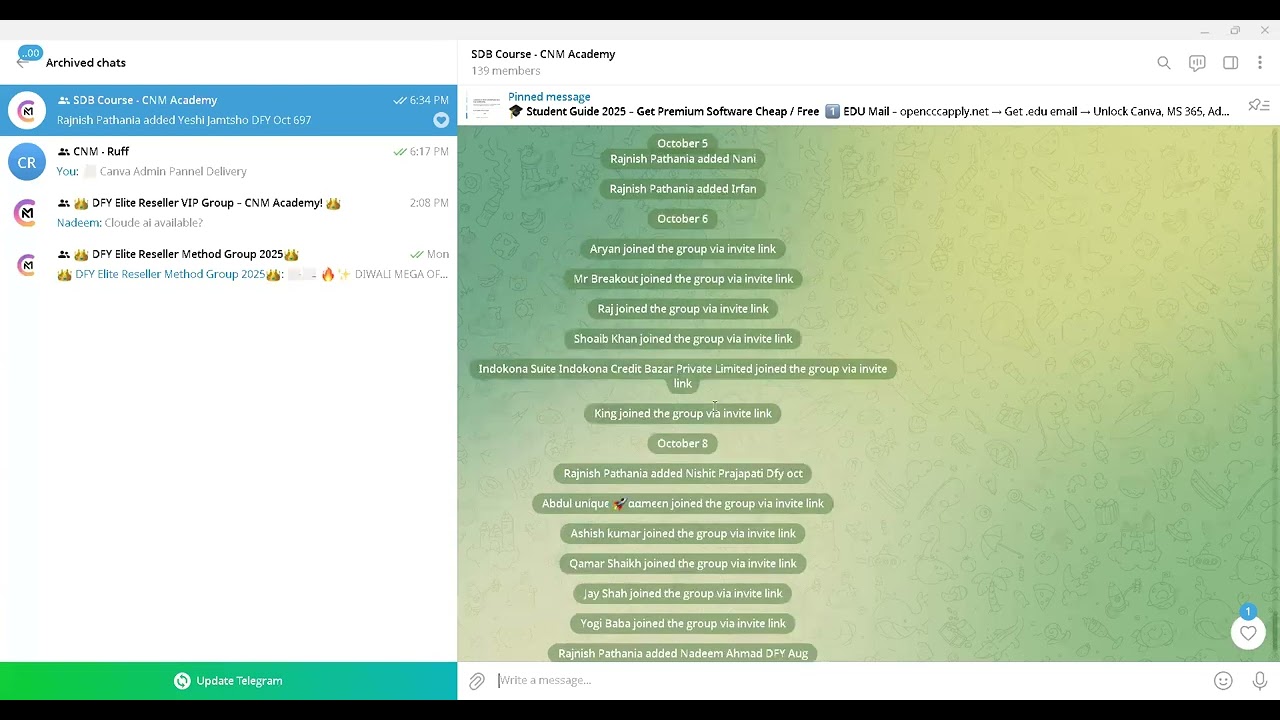Open the DFY Elite Reseller VIP Group chat

(x=228, y=213)
